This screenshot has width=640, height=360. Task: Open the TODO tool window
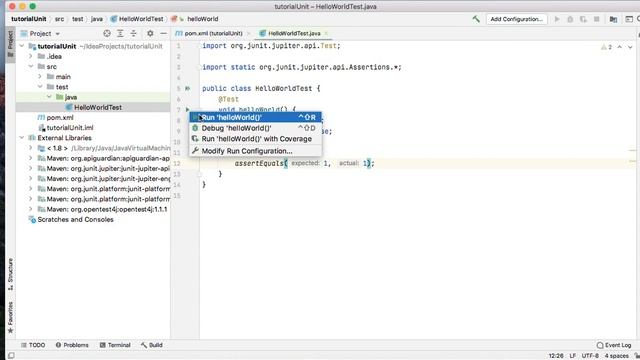[33, 345]
